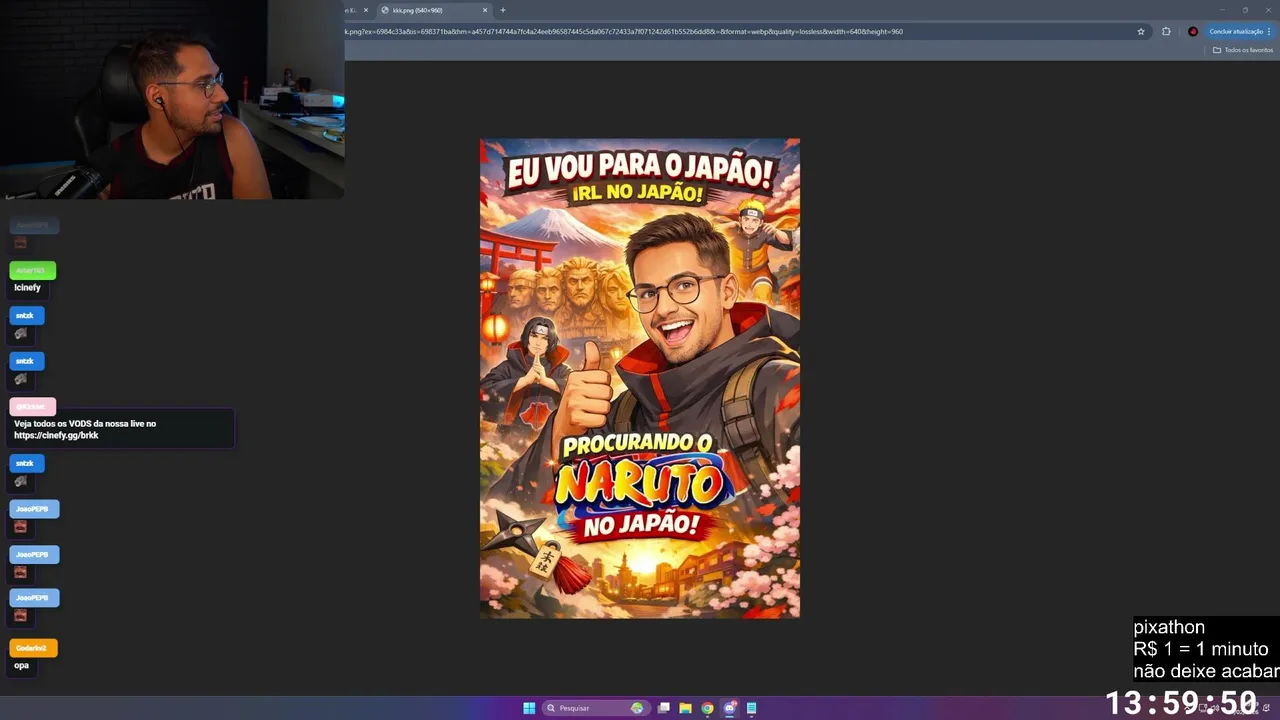The image size is (1280, 720).
Task: Click the Pesquisar taskbar search box
Action: pyautogui.click(x=594, y=708)
